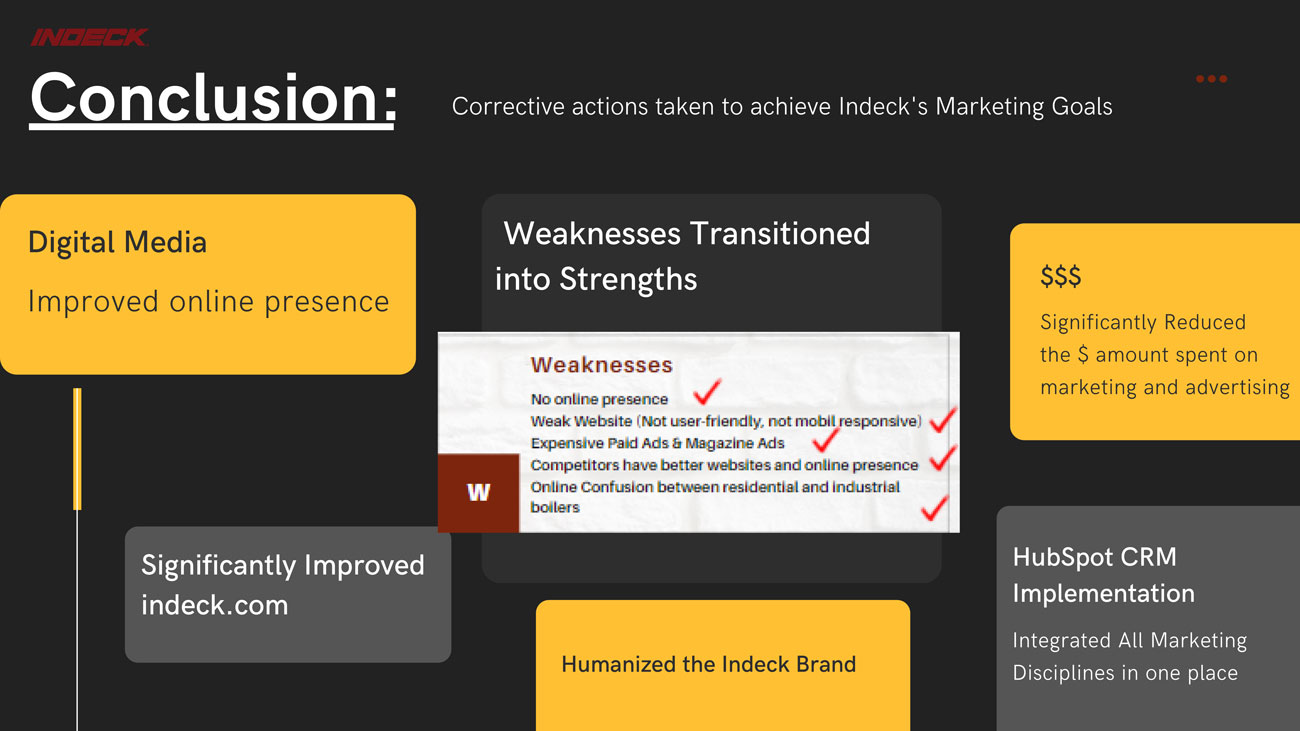Click the Corrective actions subtitle text
Image resolution: width=1300 pixels, height=731 pixels.
click(x=782, y=107)
